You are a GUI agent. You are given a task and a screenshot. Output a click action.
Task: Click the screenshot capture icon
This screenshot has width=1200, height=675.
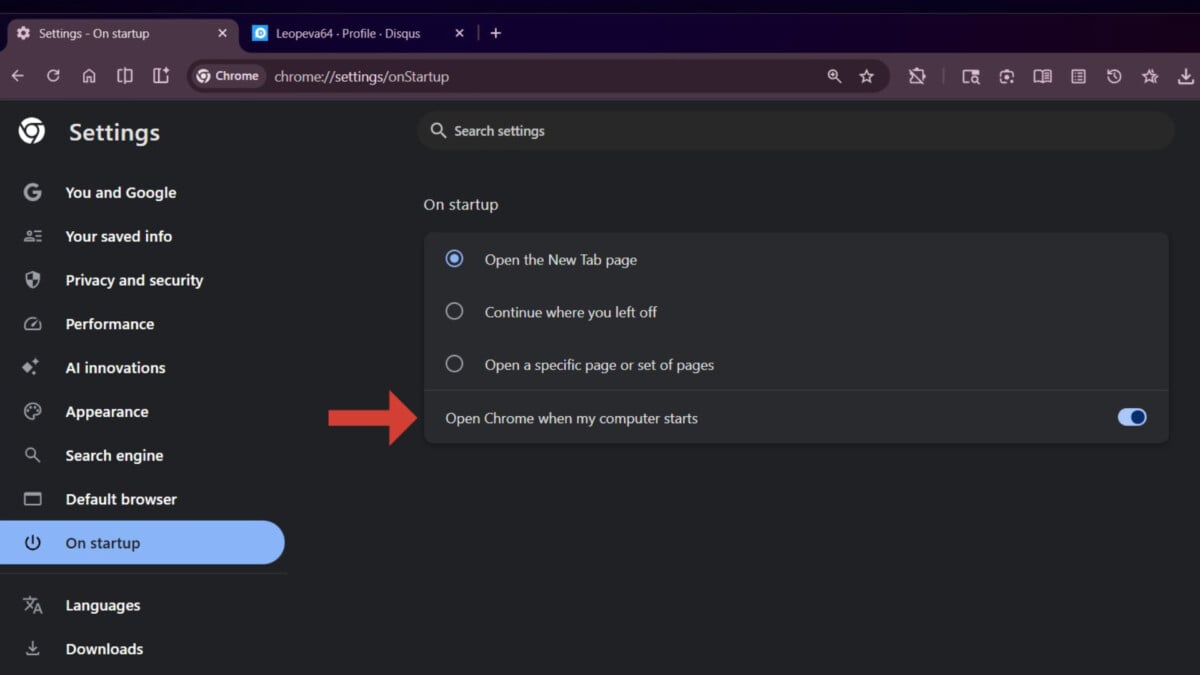coord(1006,76)
